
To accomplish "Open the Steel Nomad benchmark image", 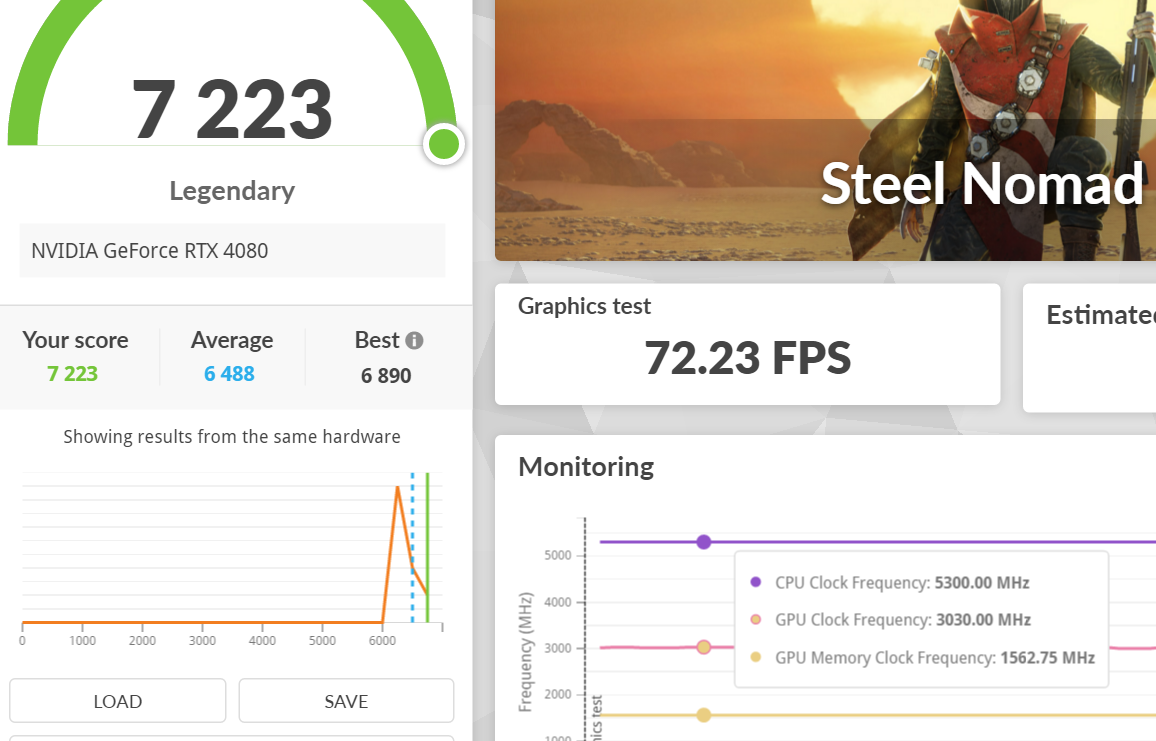I will click(825, 130).
